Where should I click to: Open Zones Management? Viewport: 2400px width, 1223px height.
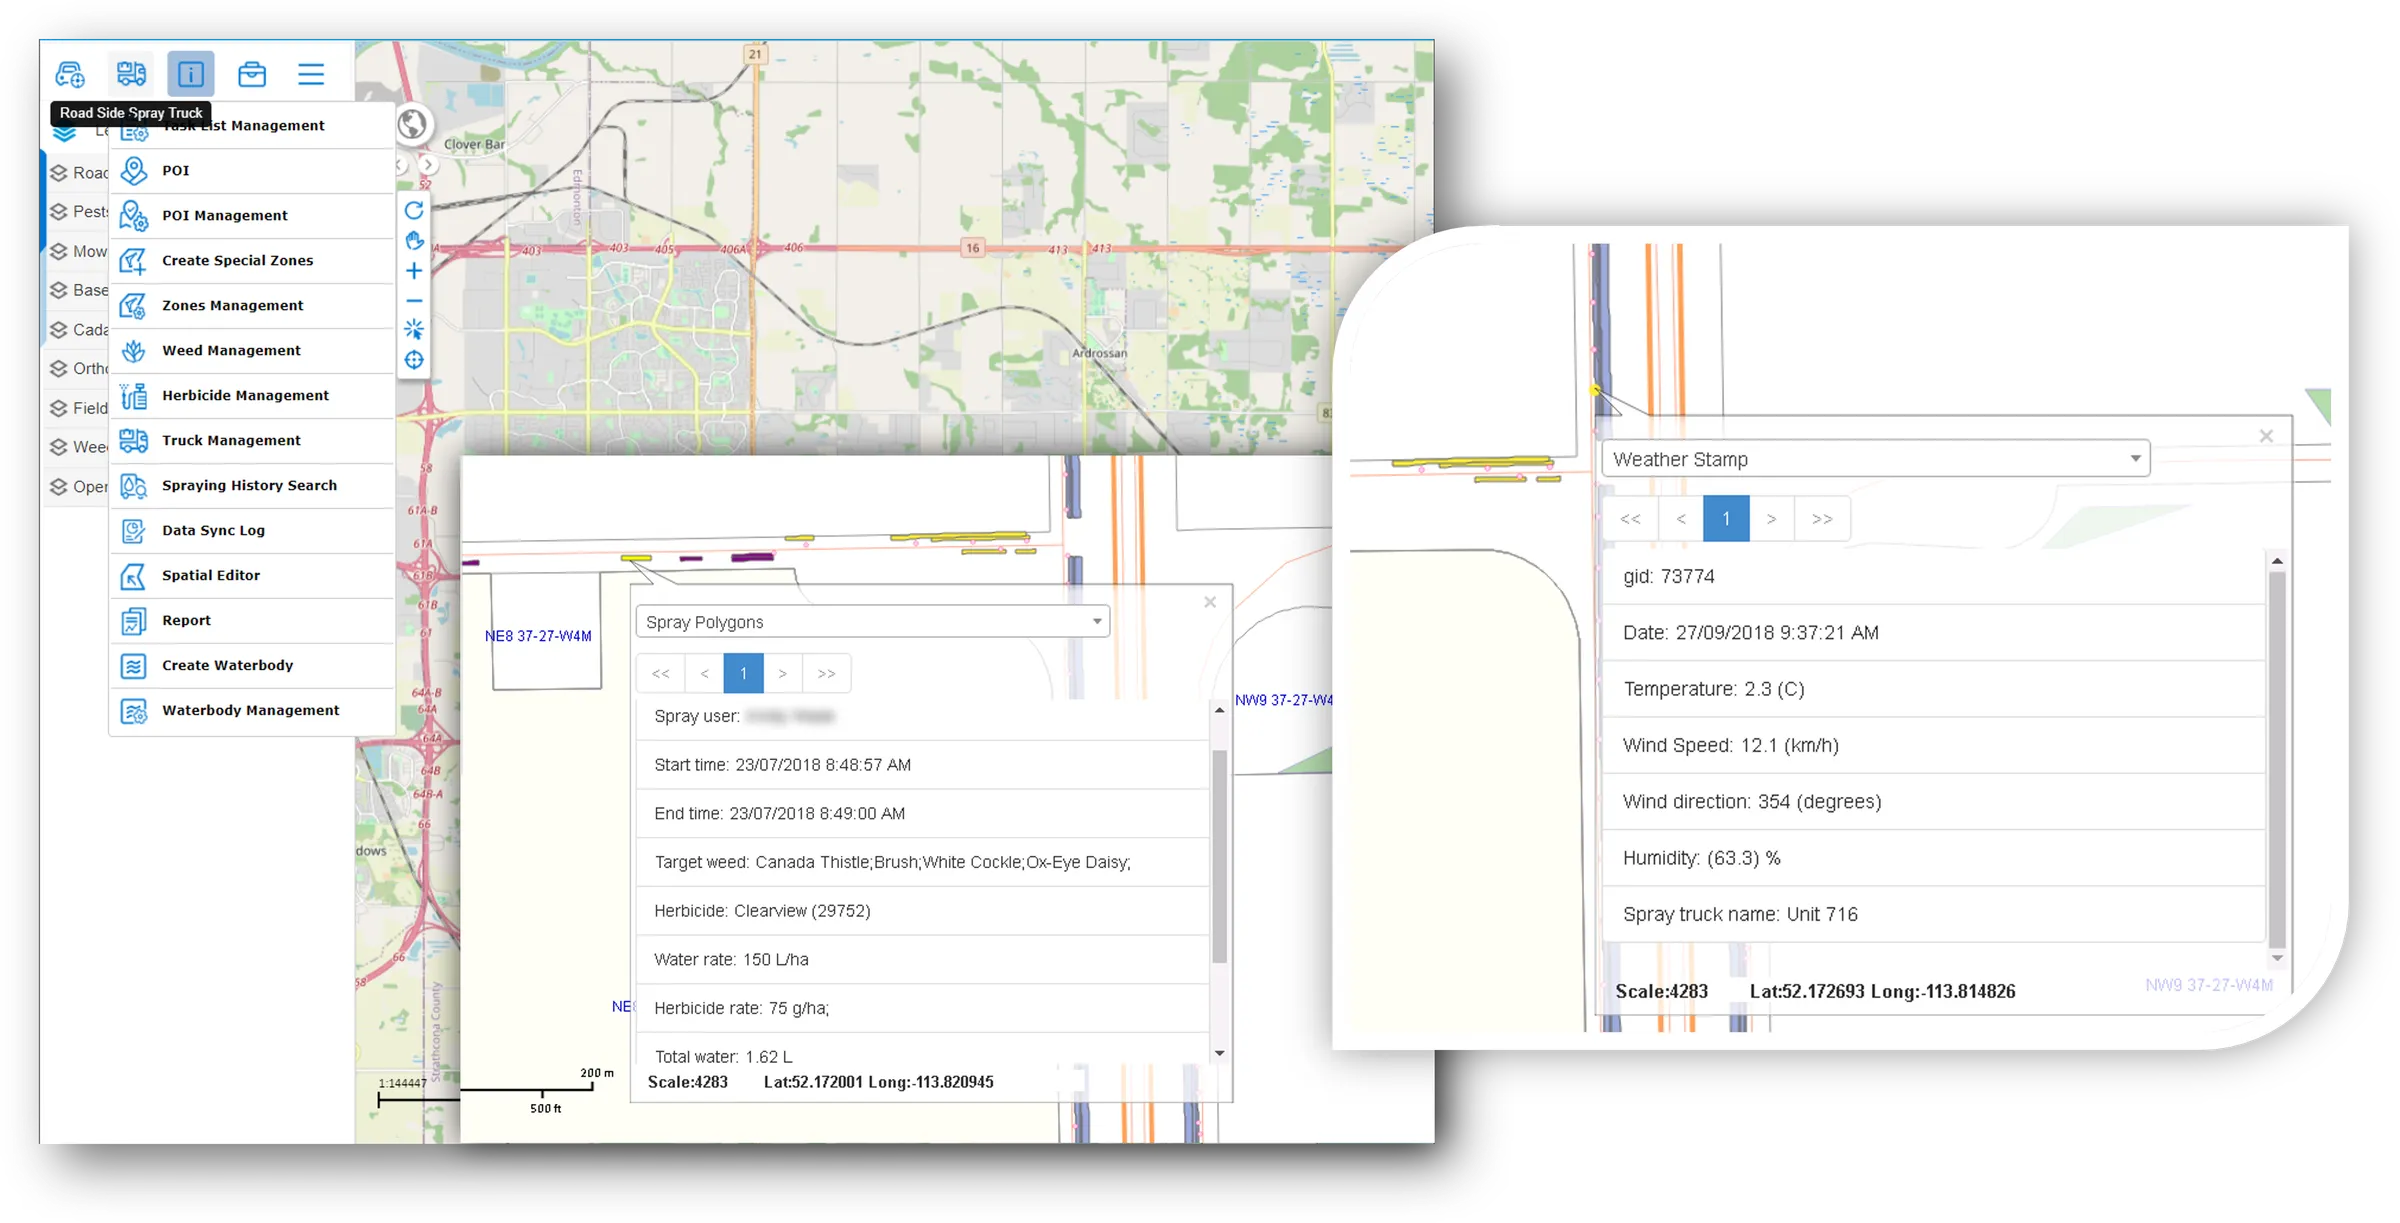coord(252,306)
